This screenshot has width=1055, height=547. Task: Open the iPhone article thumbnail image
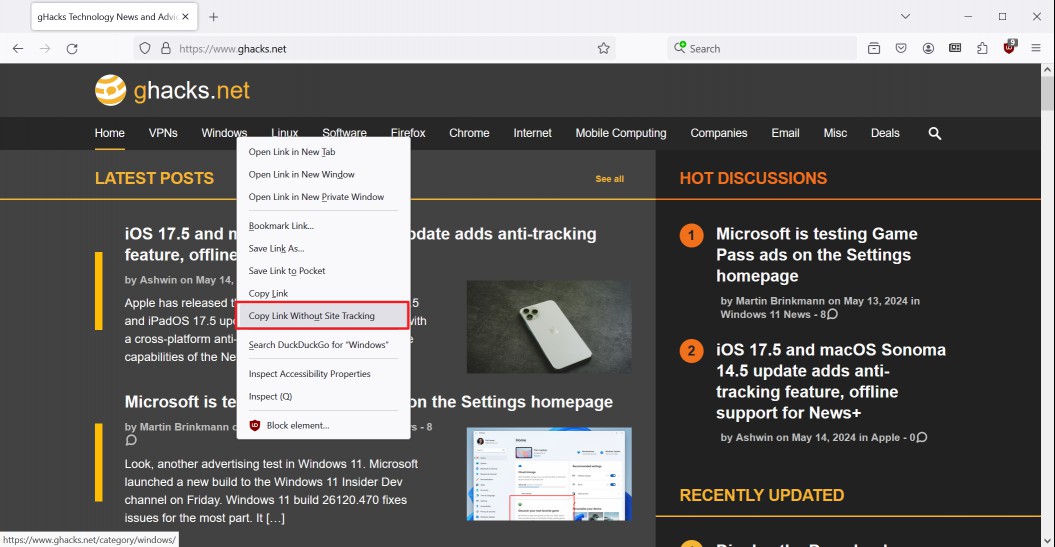(x=549, y=327)
